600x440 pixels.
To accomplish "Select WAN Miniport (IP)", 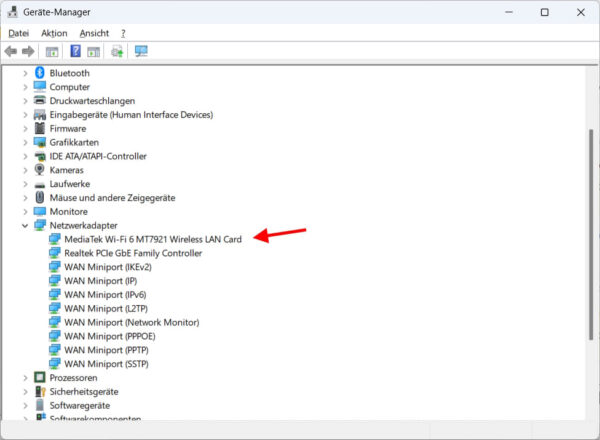I will [x=101, y=280].
